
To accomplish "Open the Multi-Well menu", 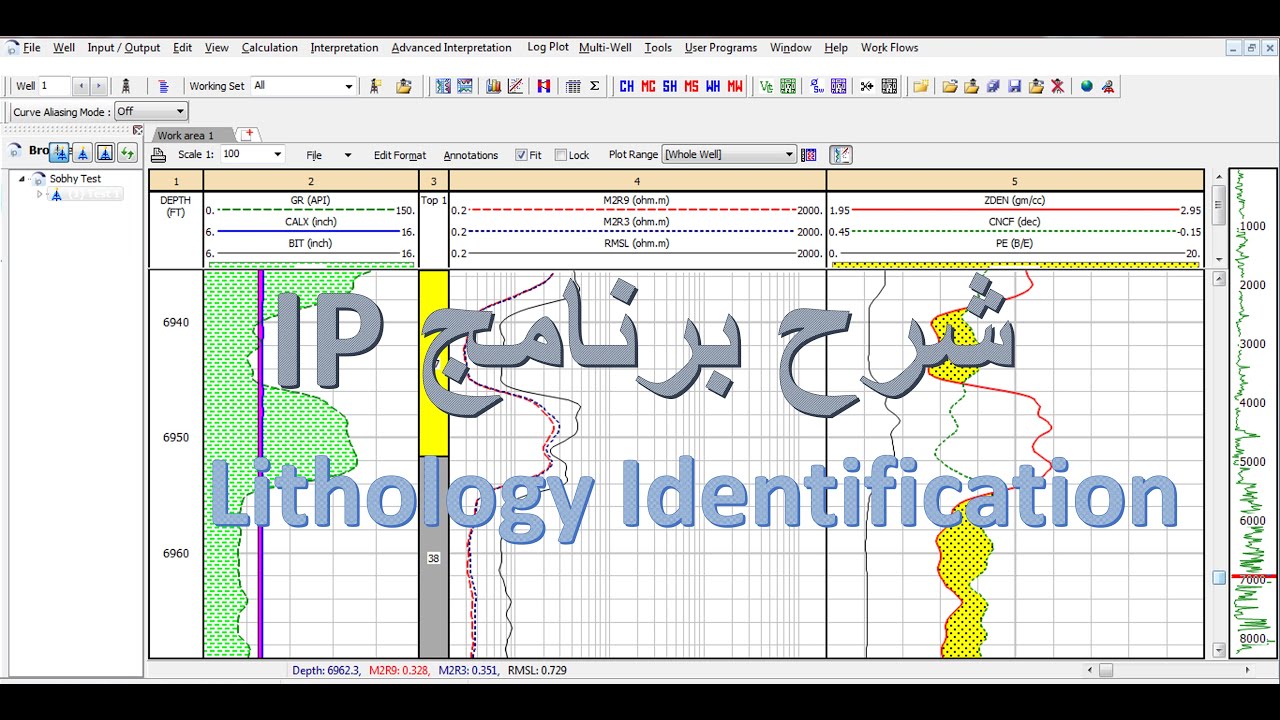I will click(x=605, y=47).
